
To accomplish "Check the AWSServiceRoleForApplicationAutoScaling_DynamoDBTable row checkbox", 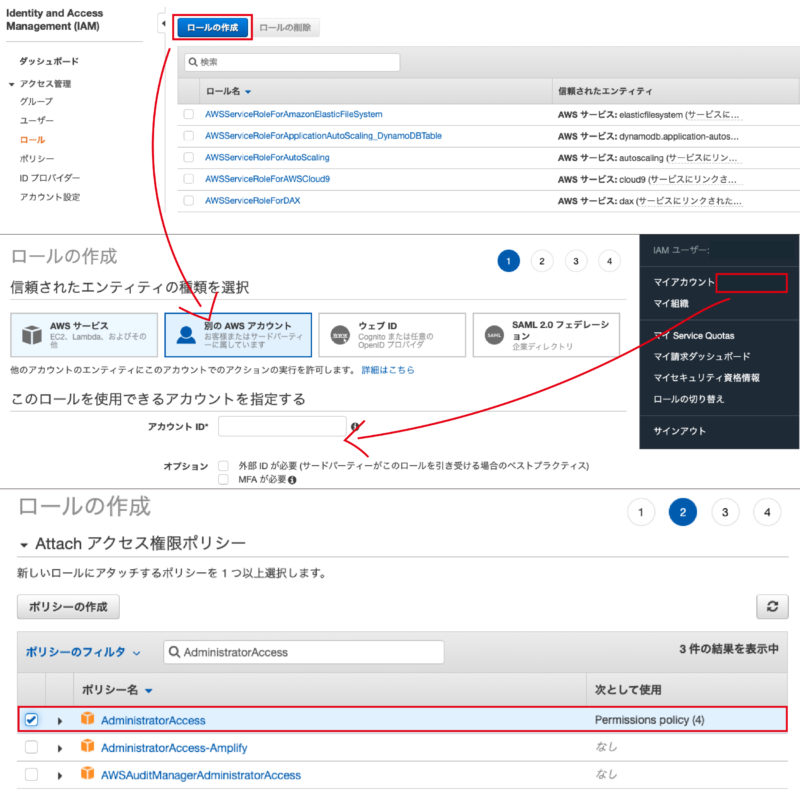I will 189,136.
